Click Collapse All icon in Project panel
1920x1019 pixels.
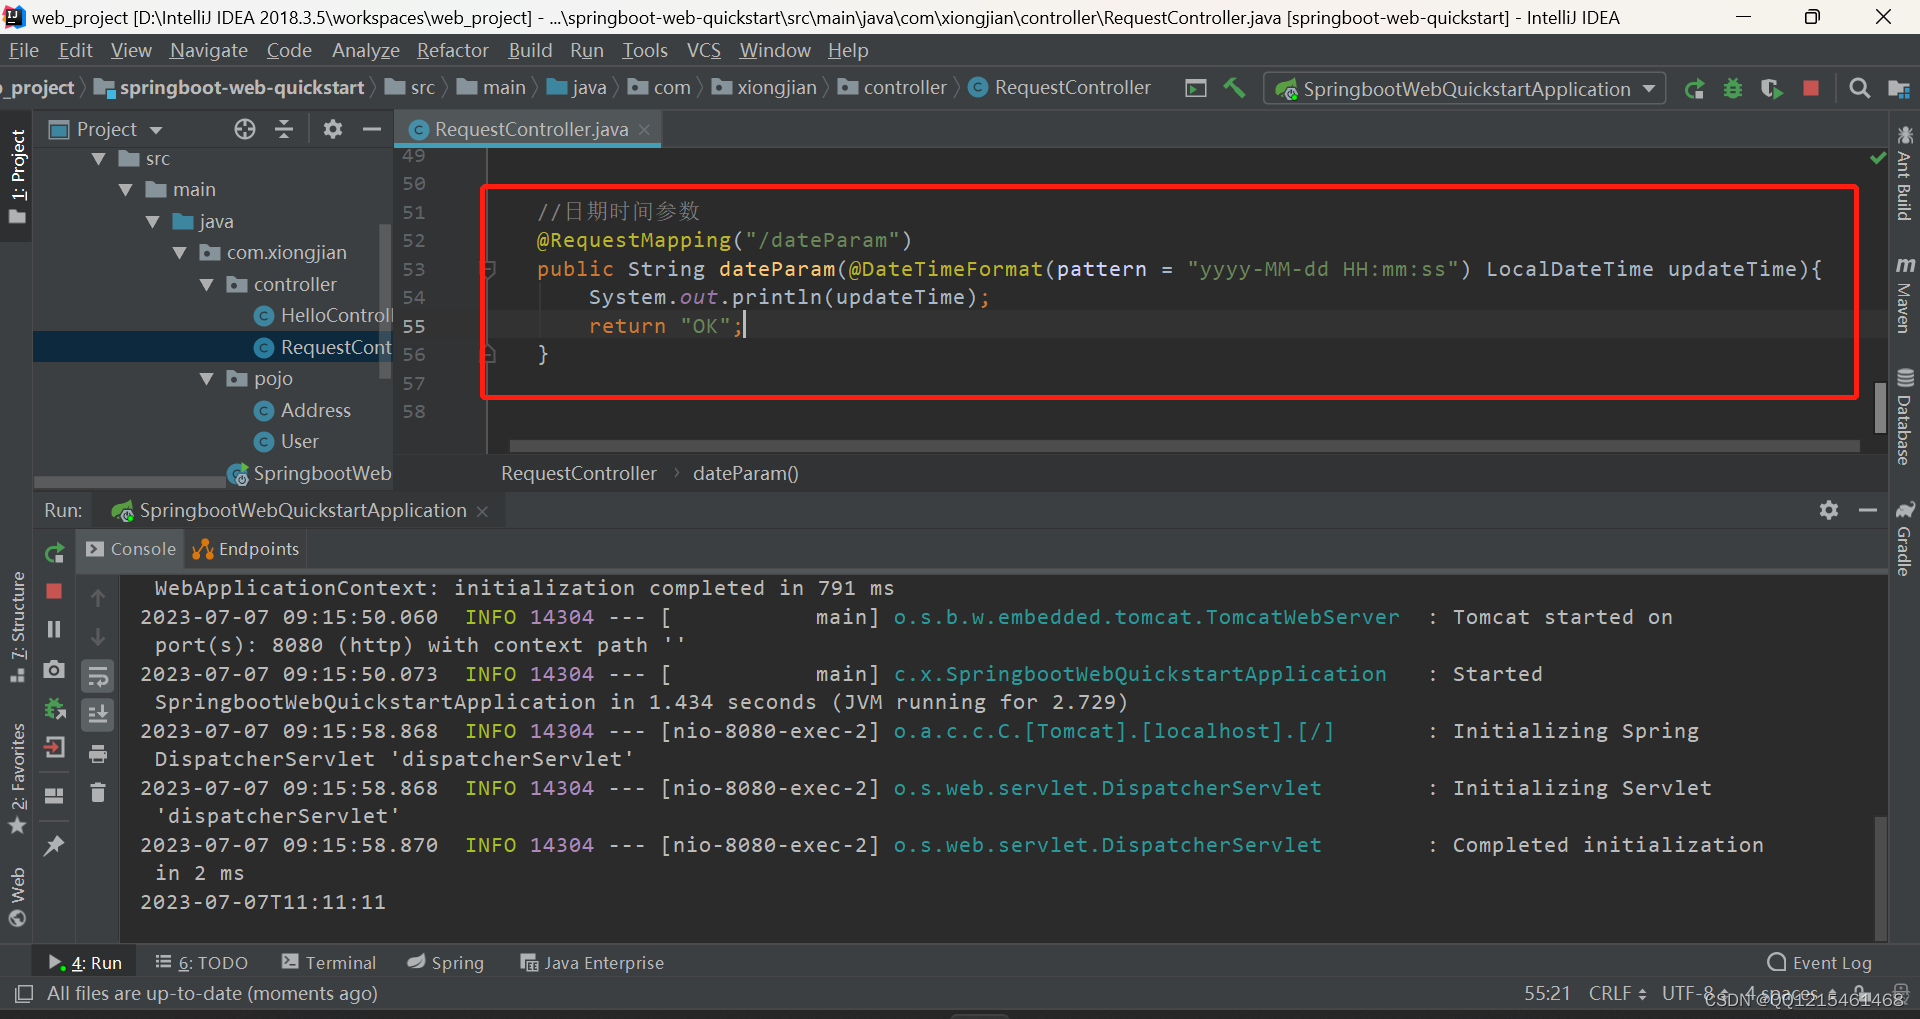pyautogui.click(x=284, y=129)
